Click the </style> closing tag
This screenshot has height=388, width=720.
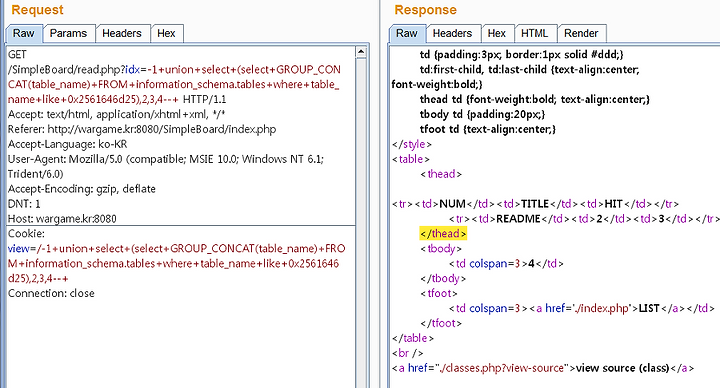pyautogui.click(x=412, y=144)
